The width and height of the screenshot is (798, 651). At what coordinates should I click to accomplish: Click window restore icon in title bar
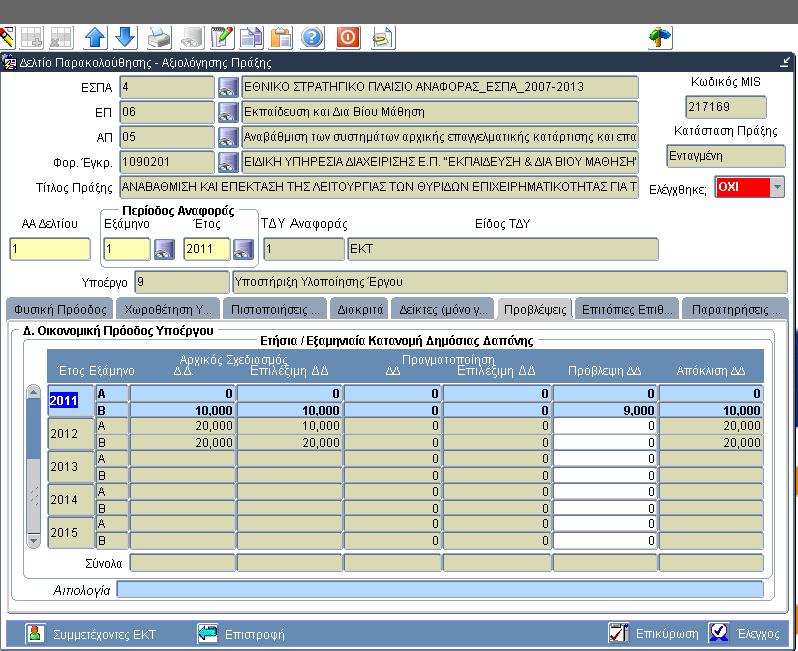[785, 63]
